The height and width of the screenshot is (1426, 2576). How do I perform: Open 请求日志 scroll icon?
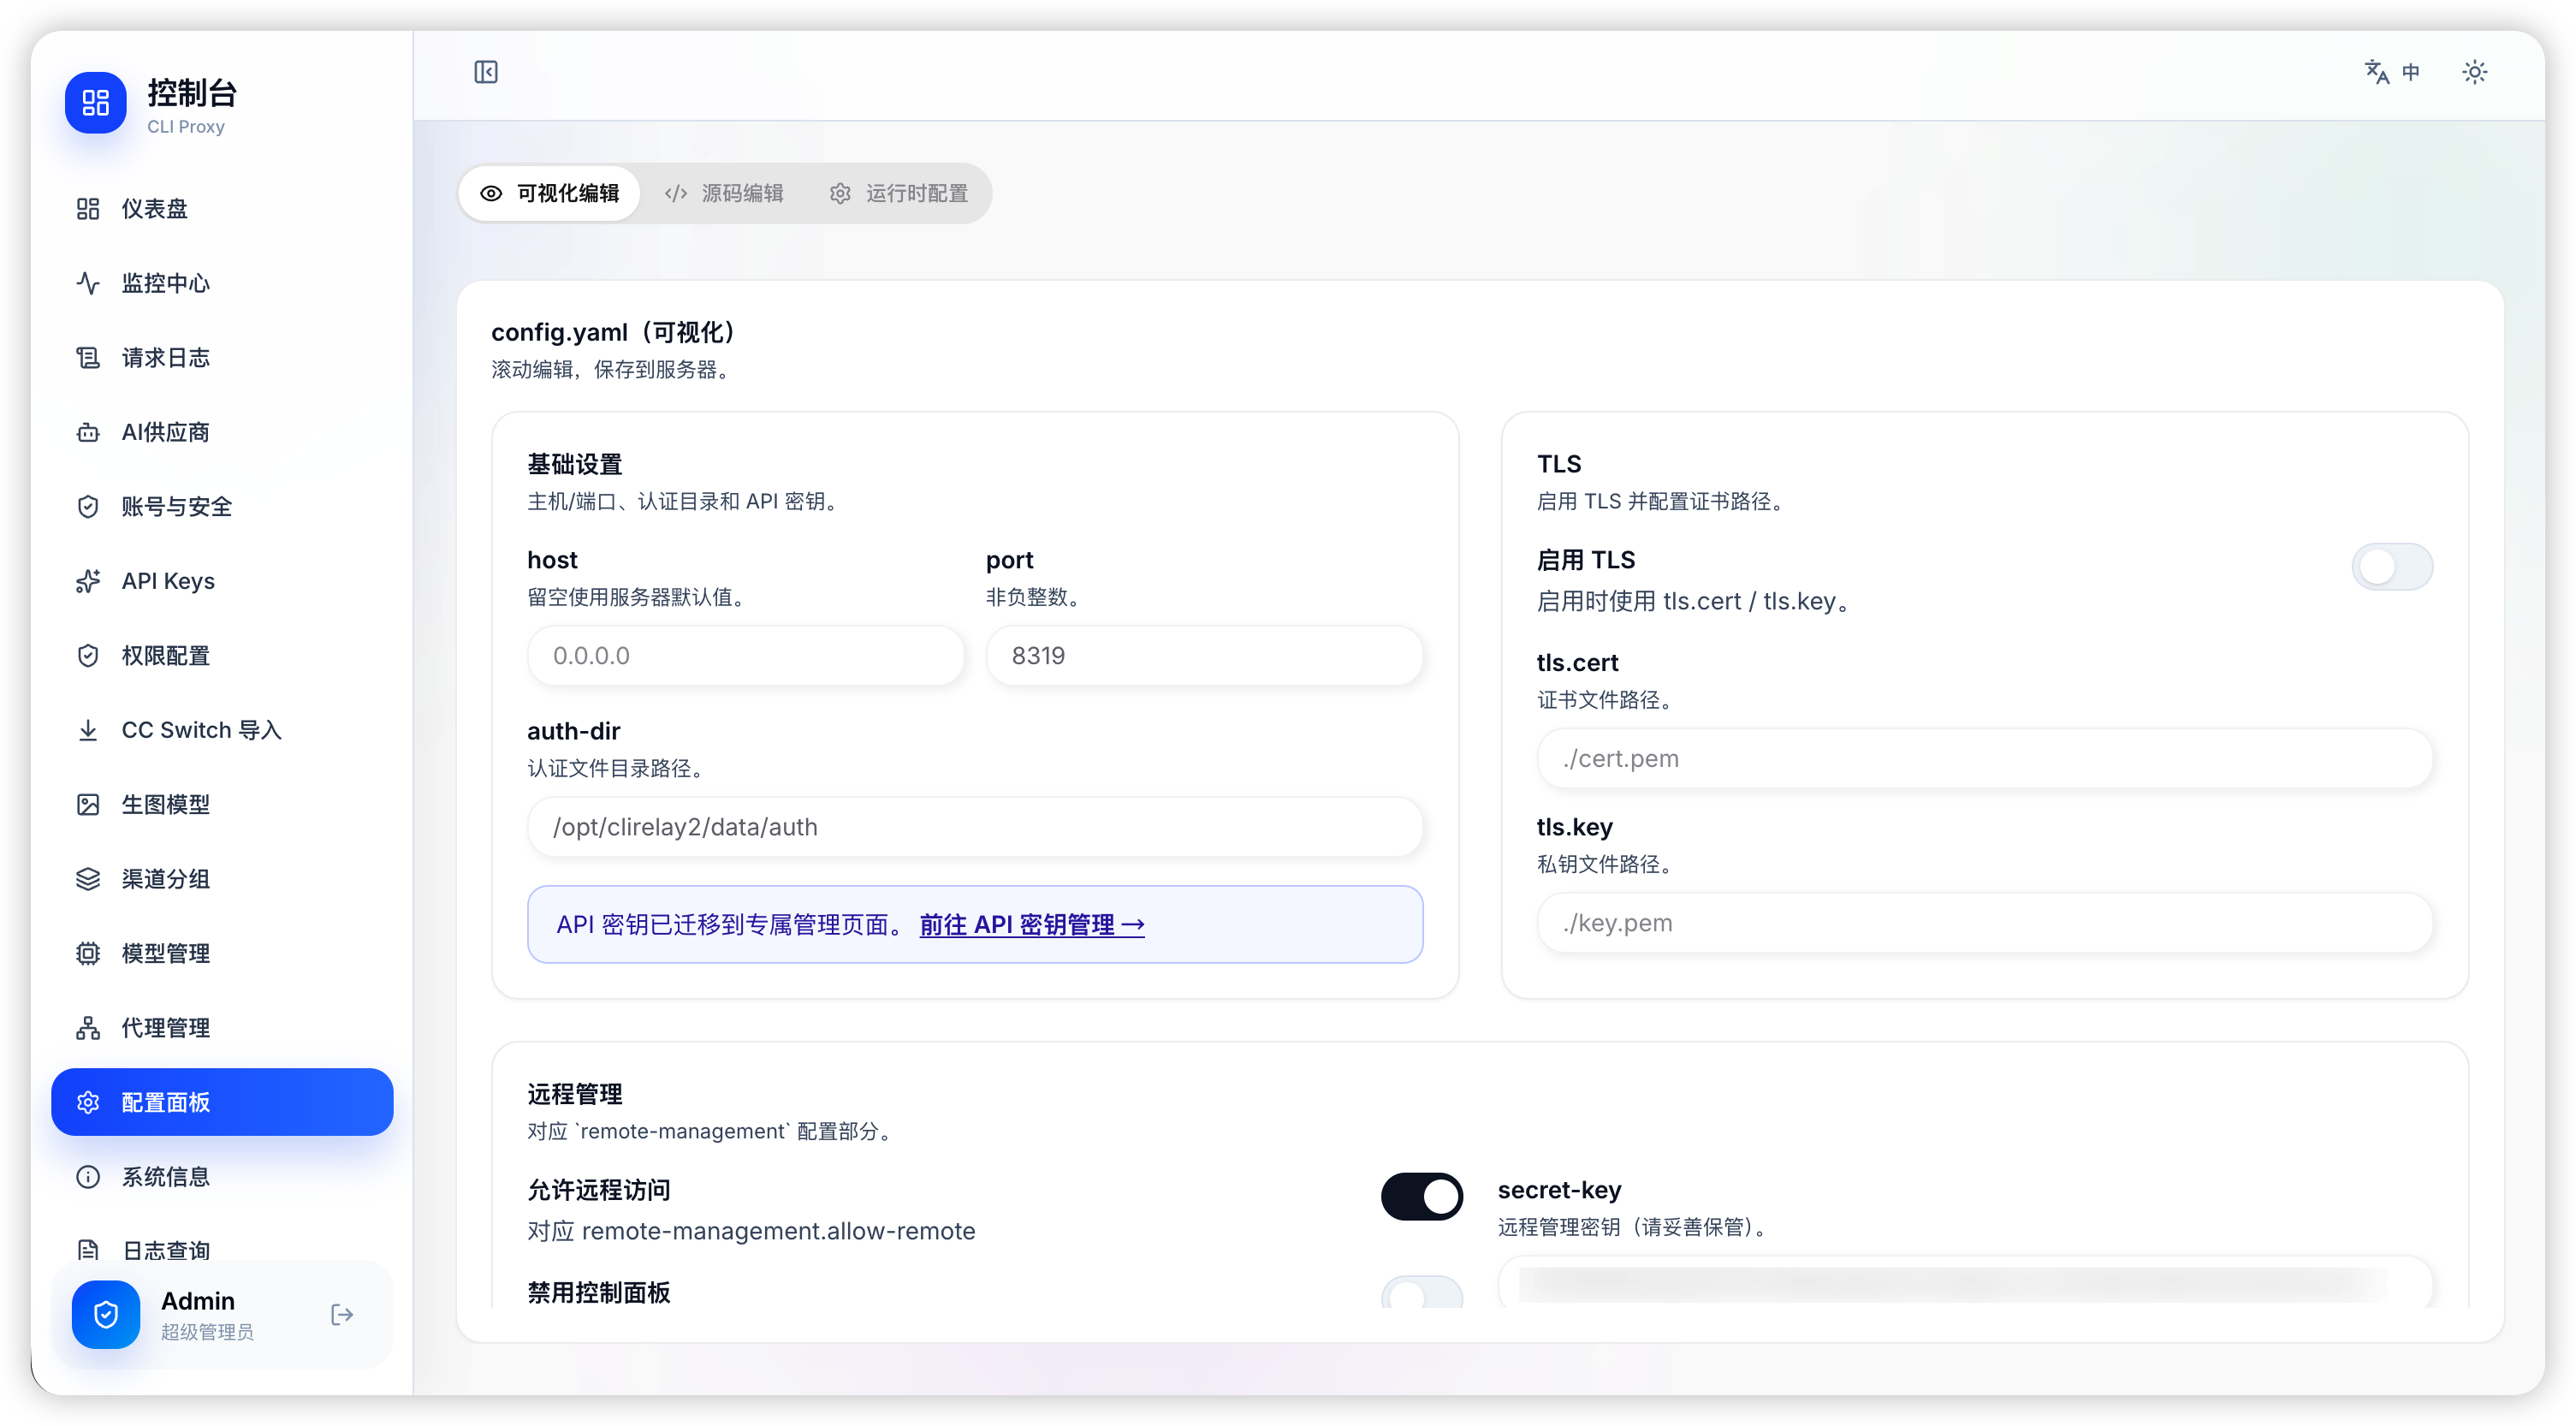click(88, 357)
